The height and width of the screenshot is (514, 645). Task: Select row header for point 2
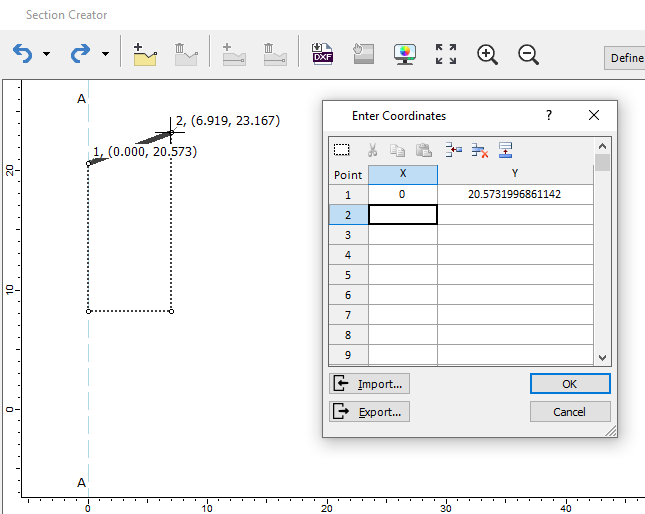pyautogui.click(x=348, y=215)
